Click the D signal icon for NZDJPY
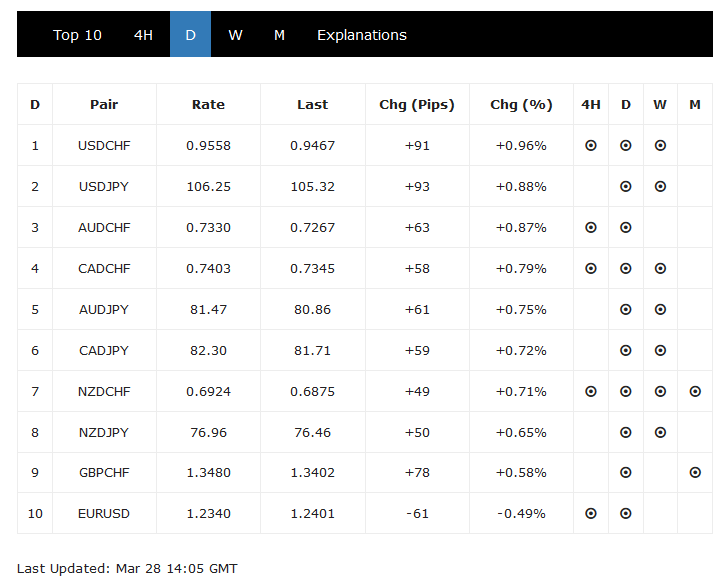Image resolution: width=722 pixels, height=584 pixels. click(x=626, y=432)
